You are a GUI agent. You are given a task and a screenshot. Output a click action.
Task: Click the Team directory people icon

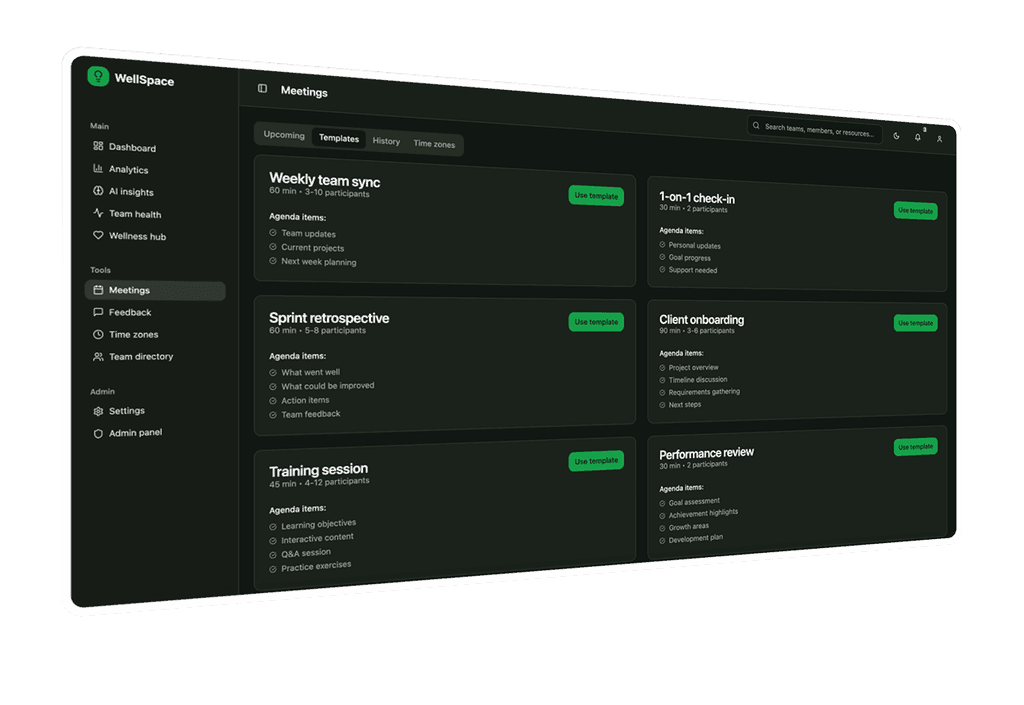pyautogui.click(x=98, y=356)
